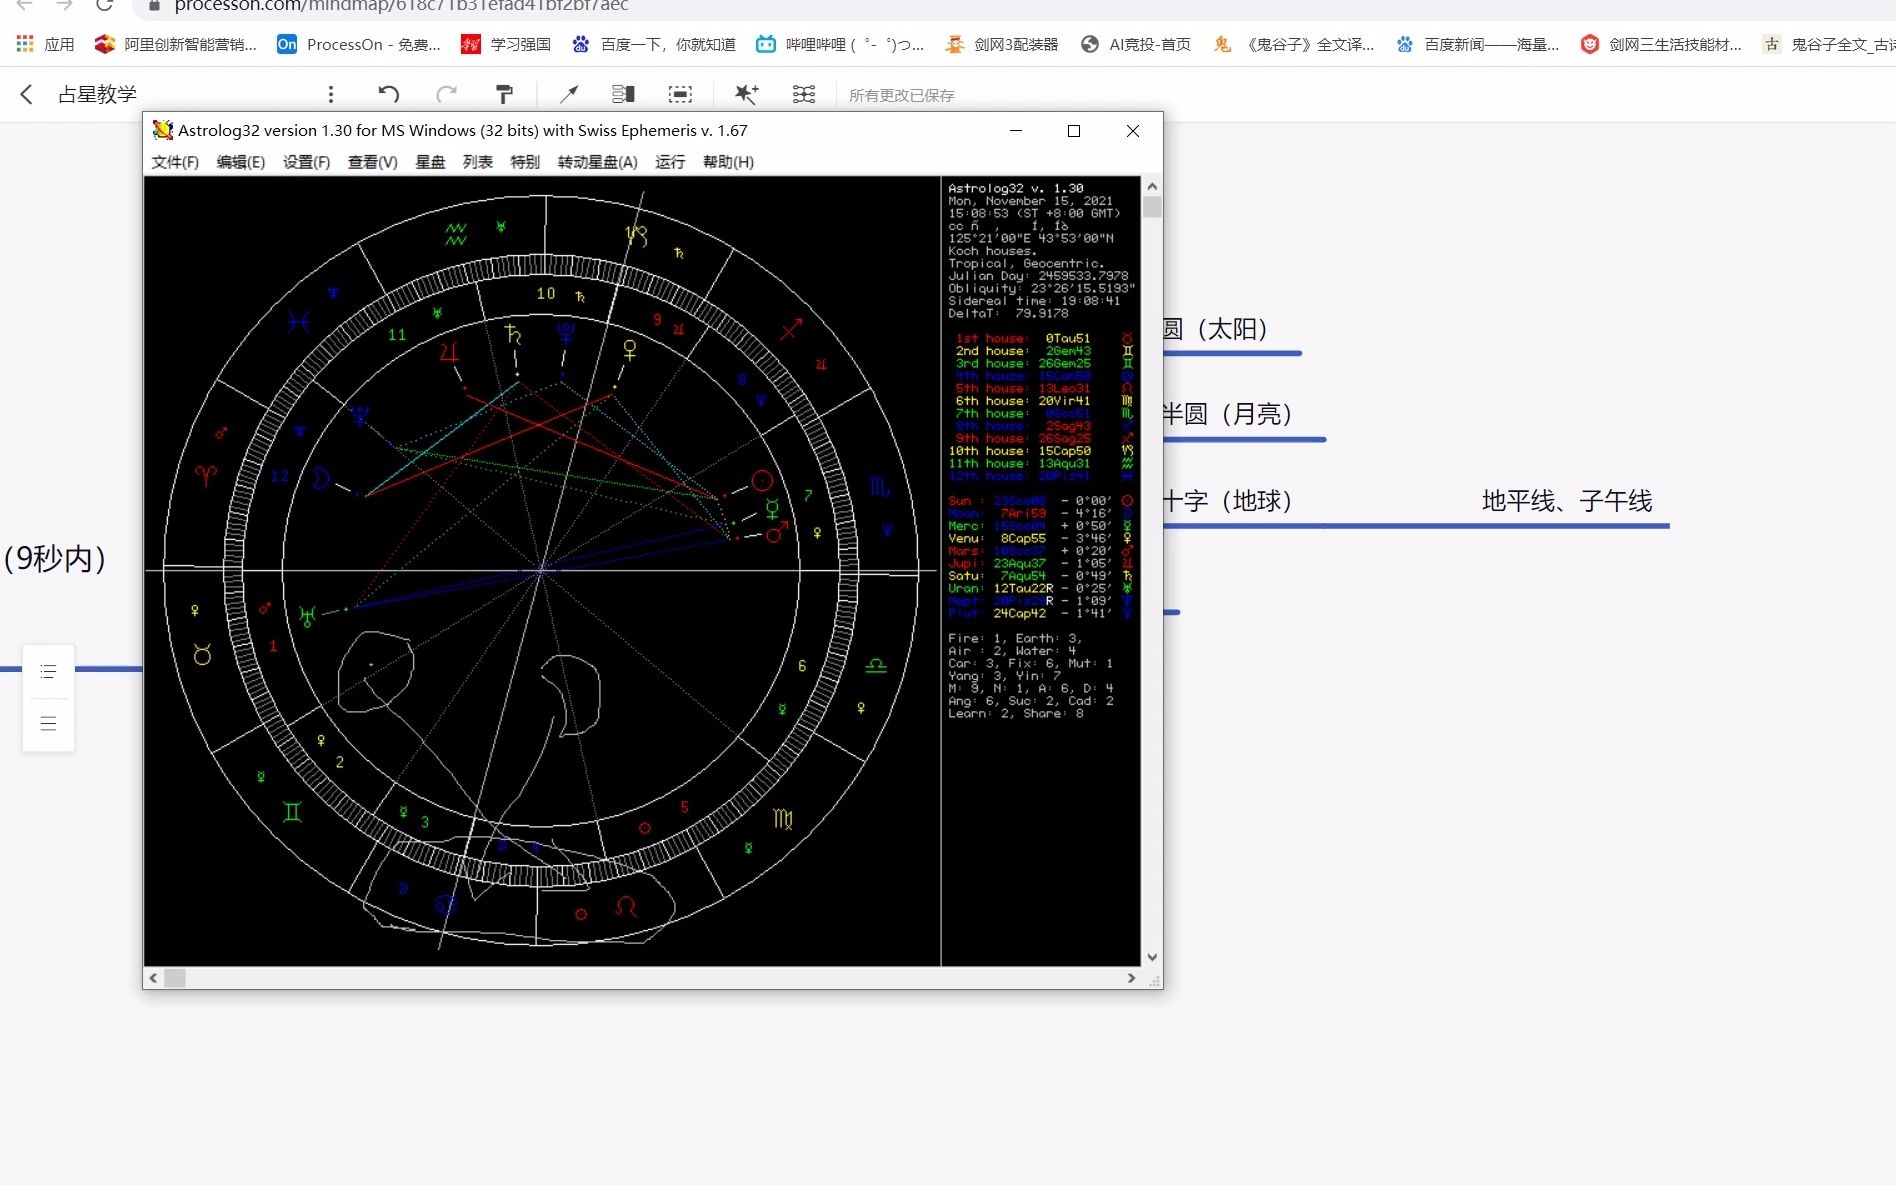Click the Sun glyph in the chart wheel
This screenshot has height=1185, width=1896.
(762, 481)
